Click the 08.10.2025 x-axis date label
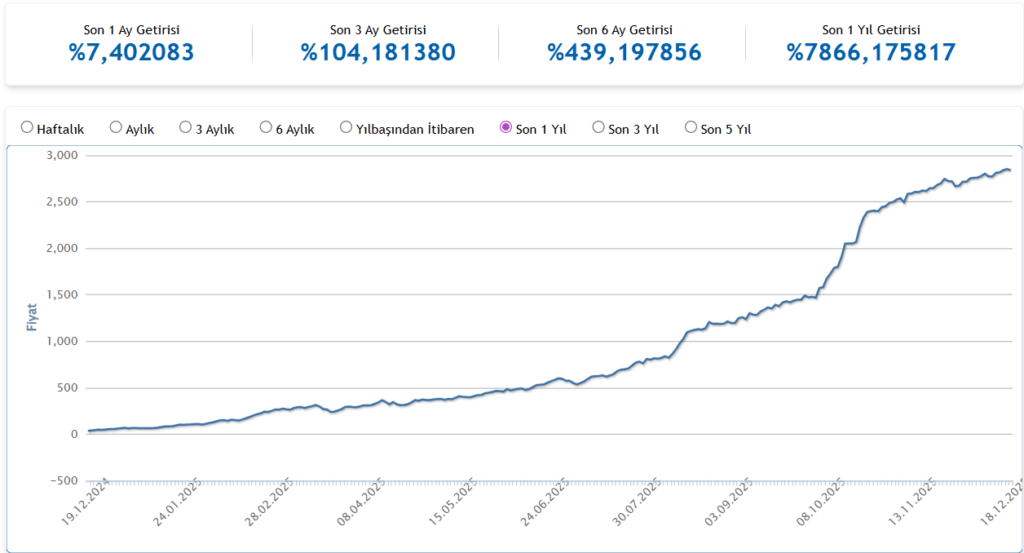Image resolution: width=1024 pixels, height=553 pixels. [x=820, y=507]
